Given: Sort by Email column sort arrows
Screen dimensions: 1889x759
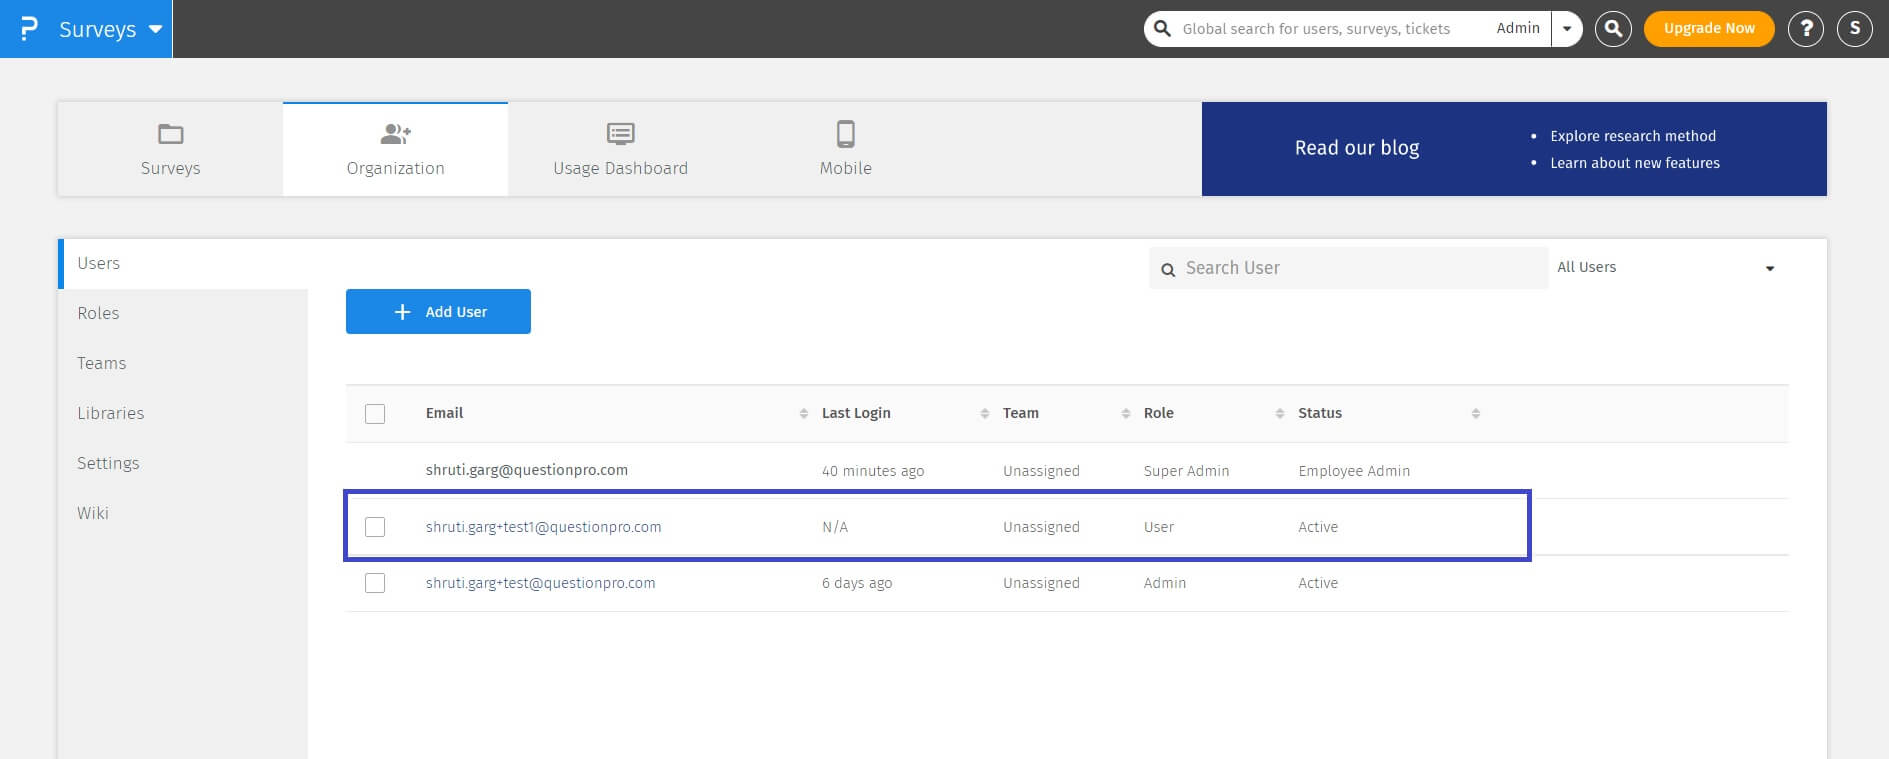Looking at the screenshot, I should [x=803, y=414].
